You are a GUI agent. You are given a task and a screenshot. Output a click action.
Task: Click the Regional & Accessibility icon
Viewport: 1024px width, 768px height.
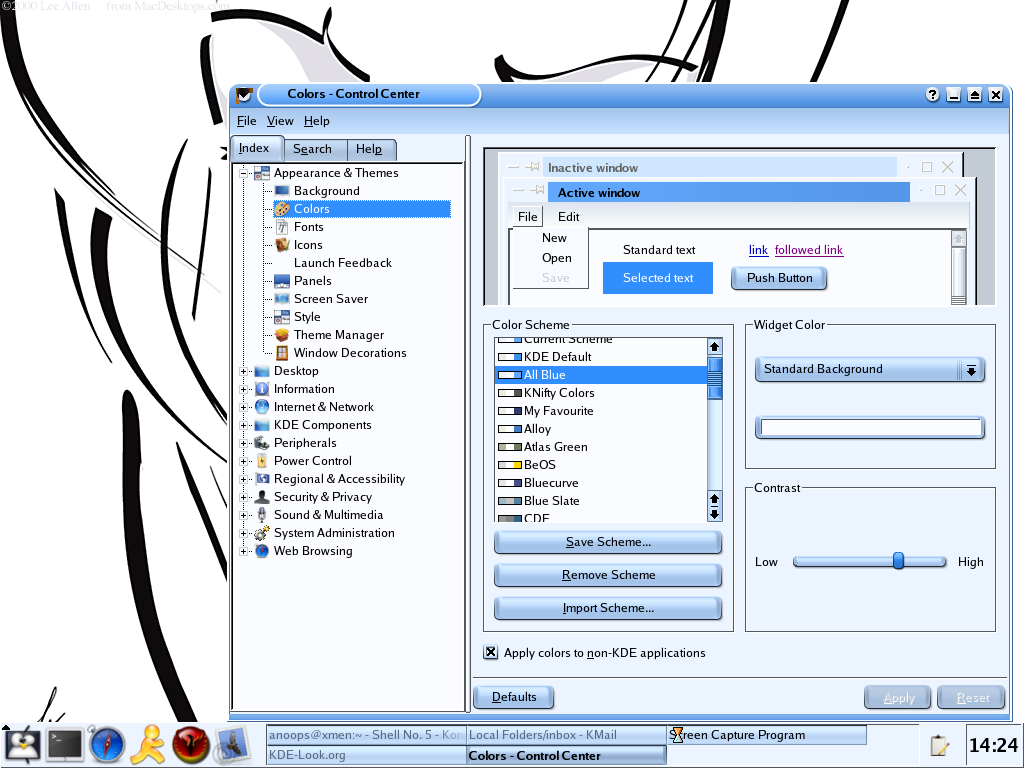pyautogui.click(x=262, y=479)
